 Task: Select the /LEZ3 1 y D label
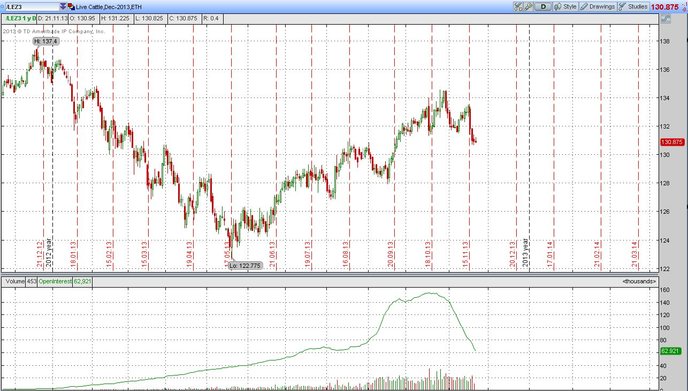click(20, 18)
